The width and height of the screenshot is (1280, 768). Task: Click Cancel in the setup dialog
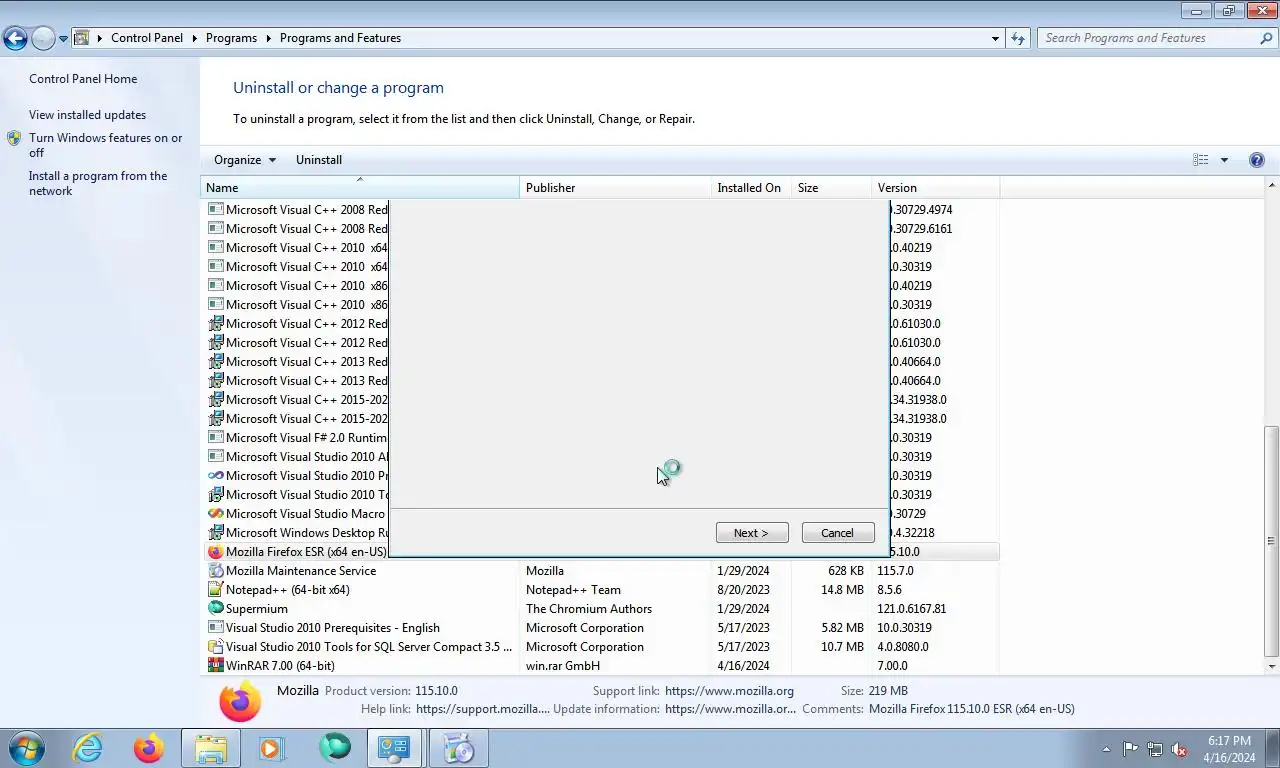click(x=838, y=533)
